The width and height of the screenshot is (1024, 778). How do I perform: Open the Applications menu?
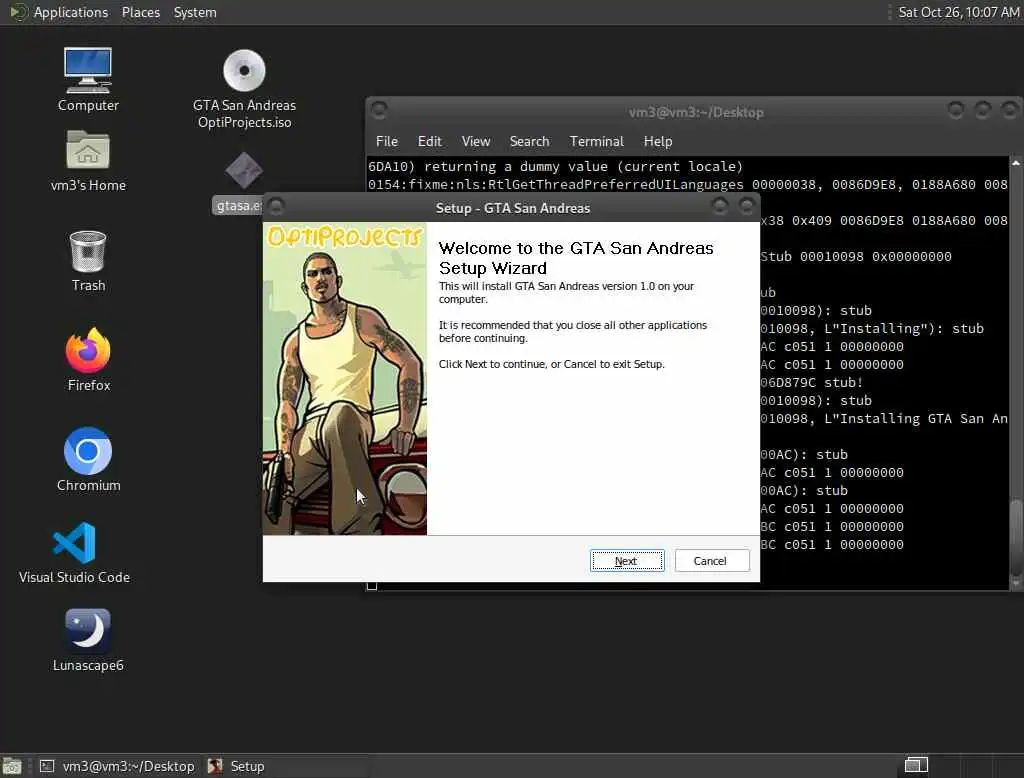point(71,12)
